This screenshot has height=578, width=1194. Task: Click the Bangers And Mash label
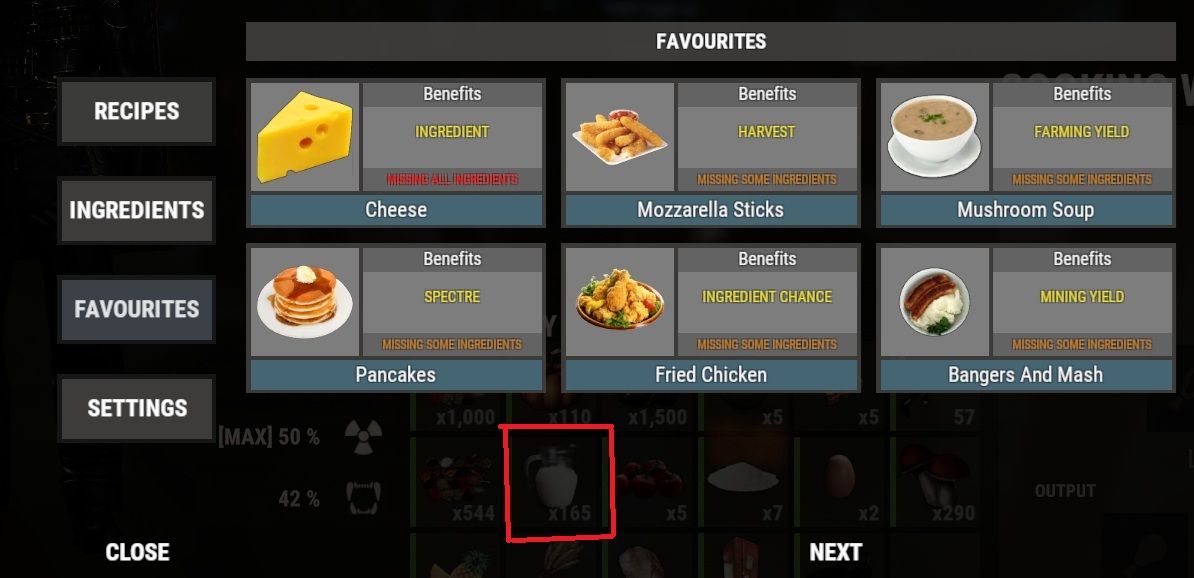1026,375
